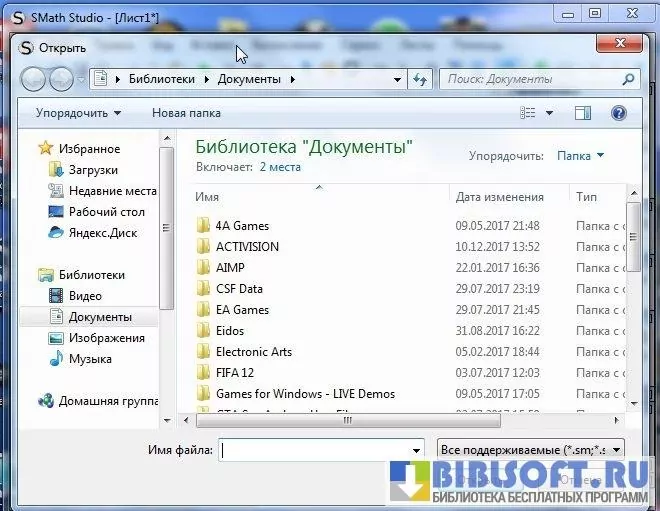660x511 pixels.
Task: Select the Музыка library
Action: tap(90, 359)
